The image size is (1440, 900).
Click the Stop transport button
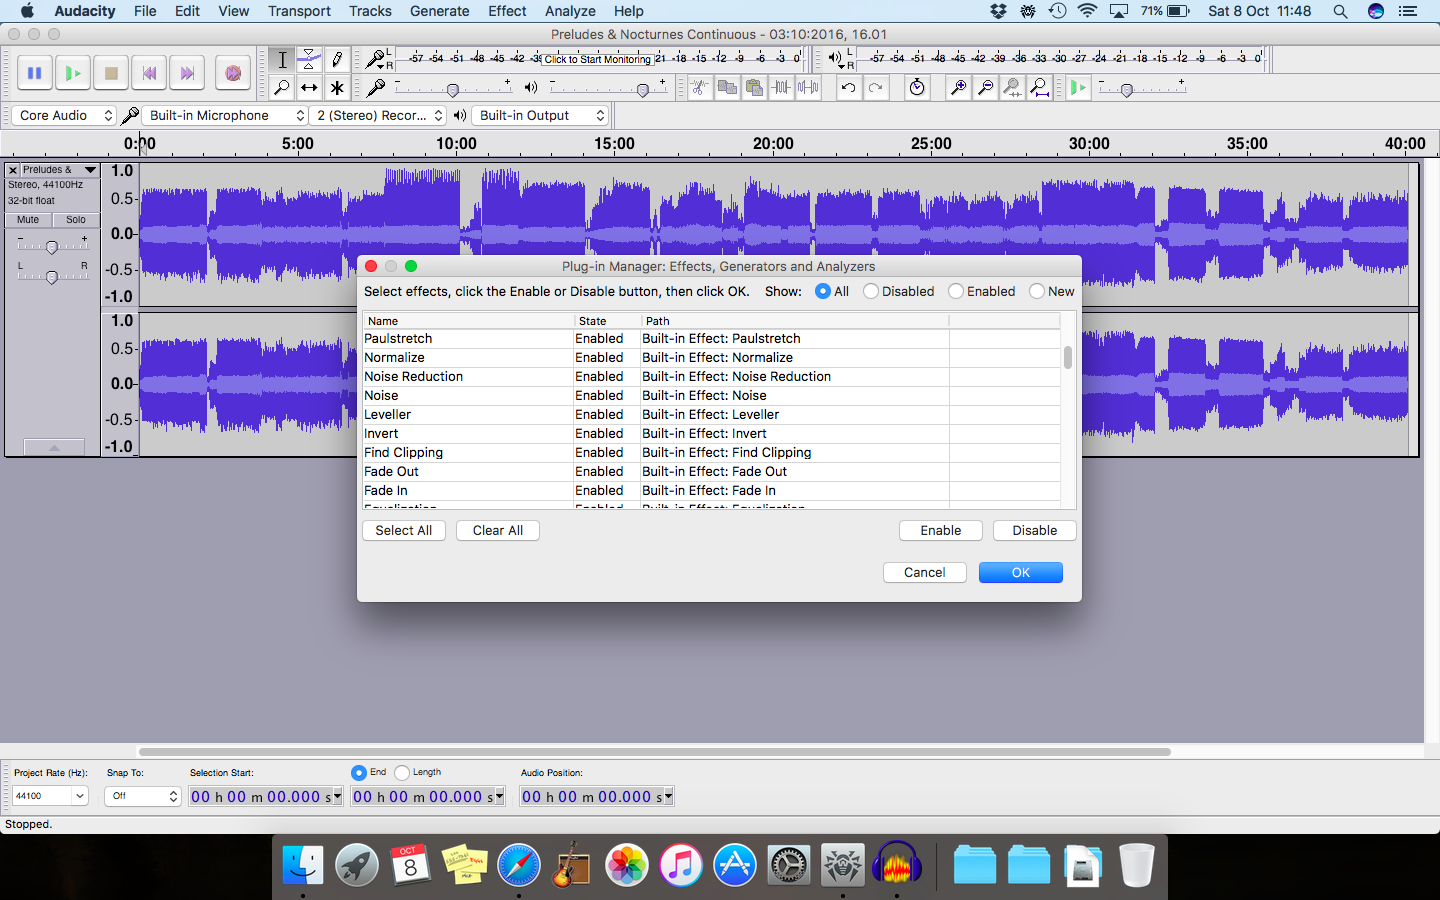click(x=111, y=73)
